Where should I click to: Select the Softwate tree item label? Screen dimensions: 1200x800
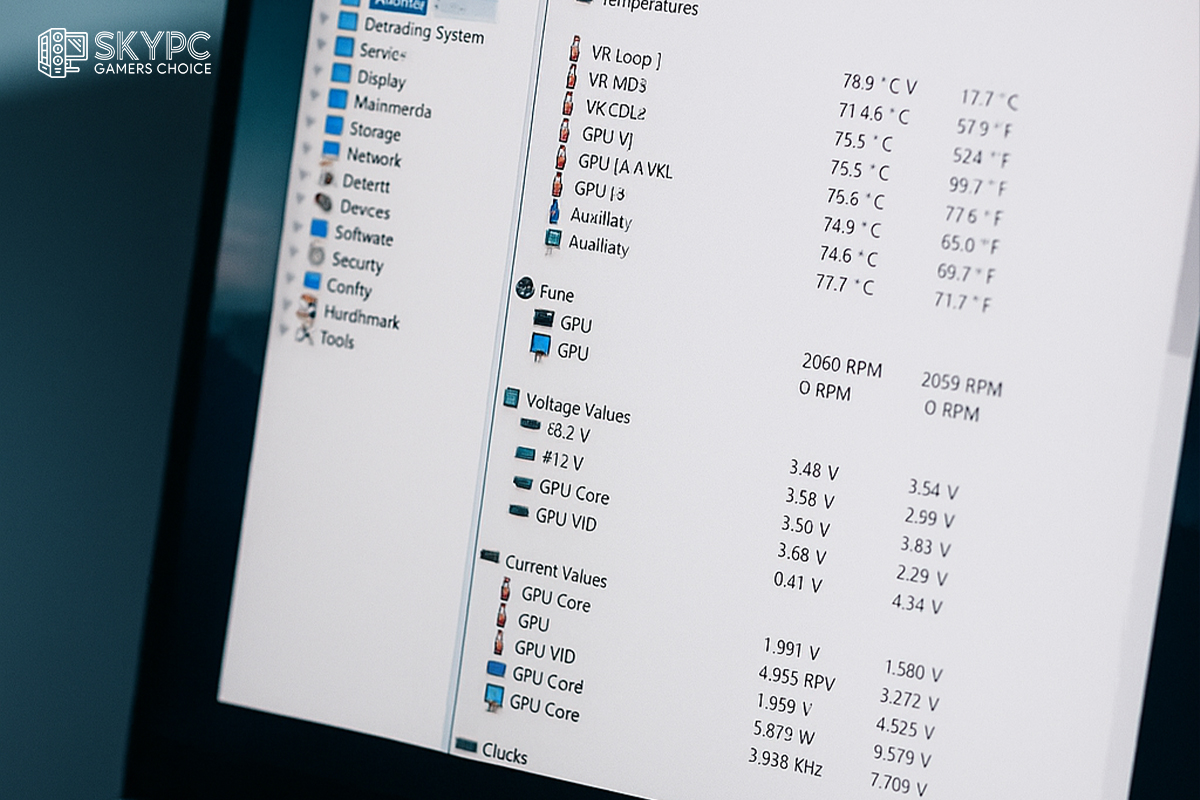pos(363,236)
